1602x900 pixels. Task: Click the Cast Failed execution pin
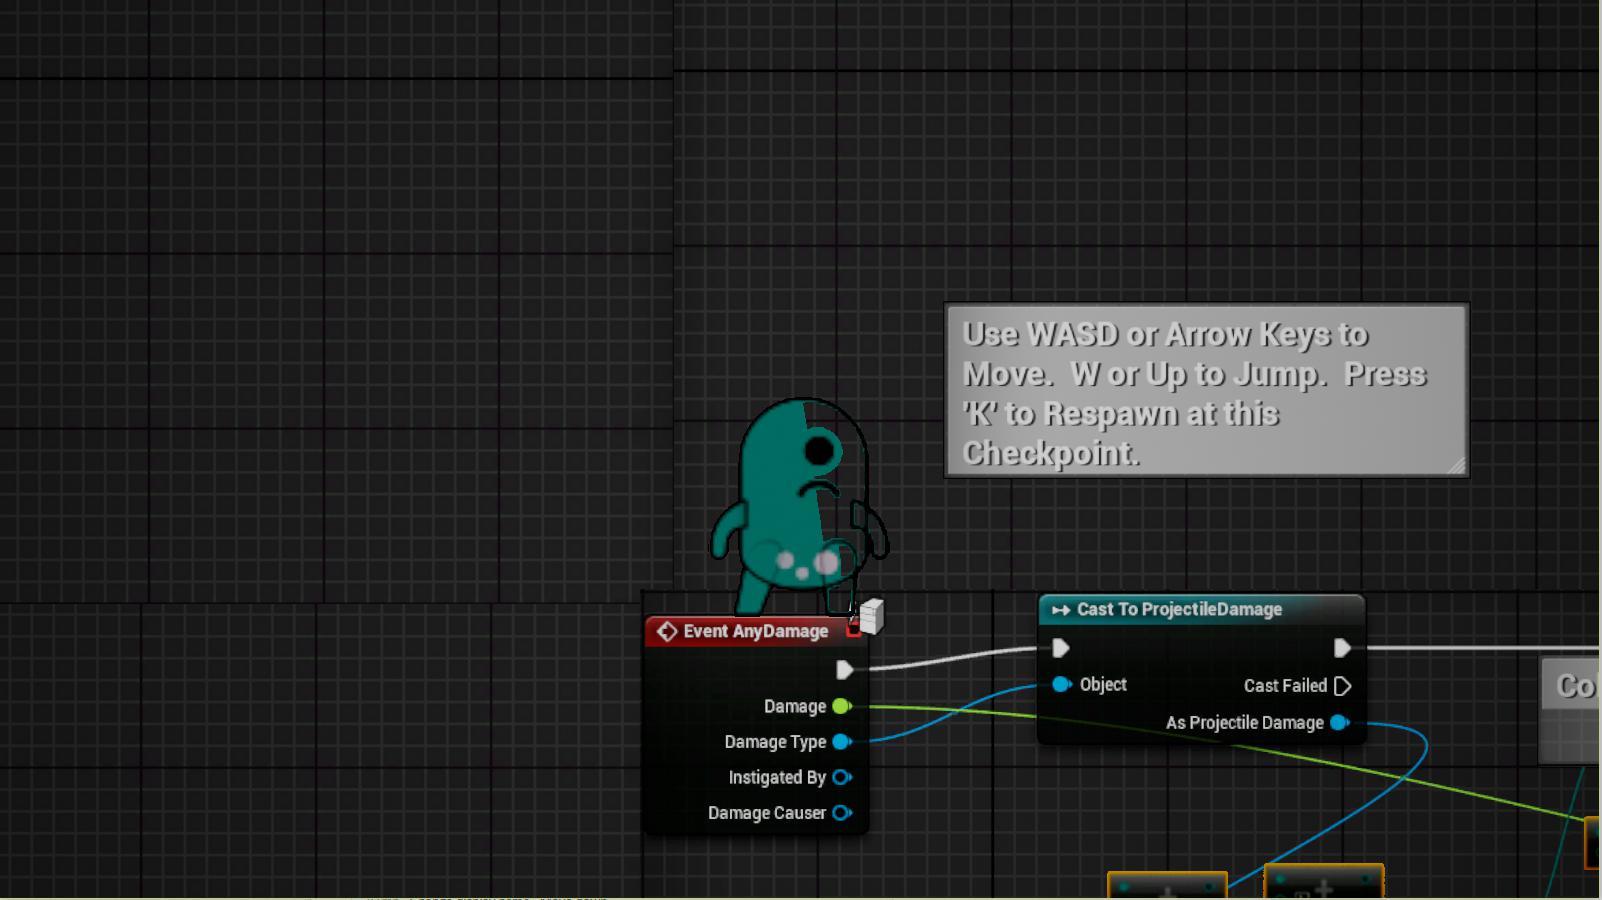(1343, 686)
